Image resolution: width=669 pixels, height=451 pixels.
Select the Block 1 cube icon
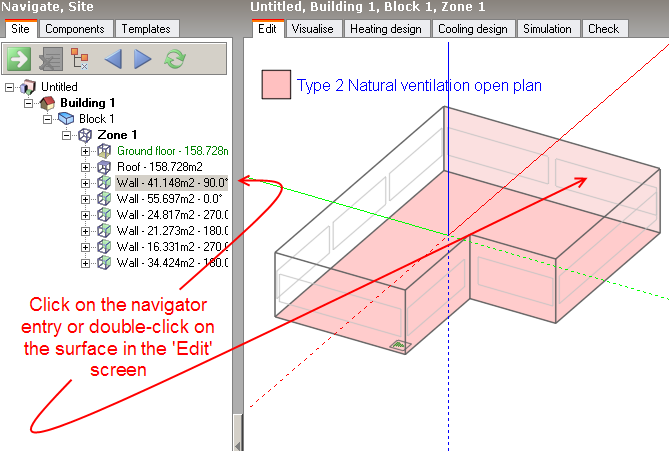pyautogui.click(x=67, y=119)
